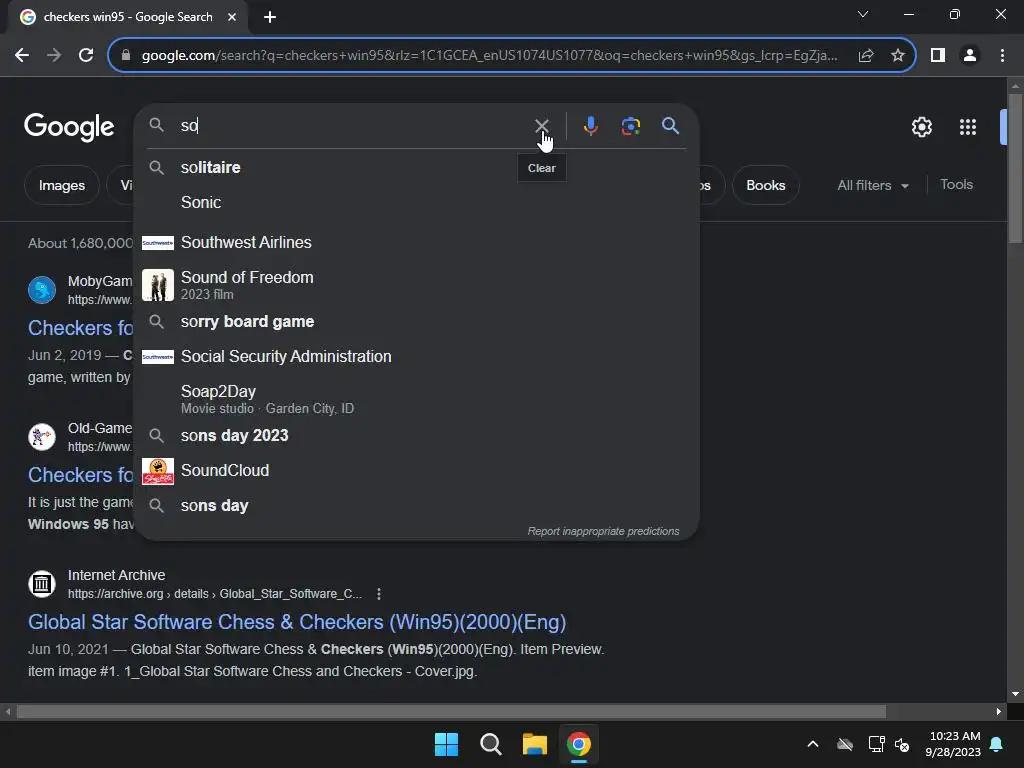
Task: Select the Sonic suggestion
Action: tap(416, 202)
